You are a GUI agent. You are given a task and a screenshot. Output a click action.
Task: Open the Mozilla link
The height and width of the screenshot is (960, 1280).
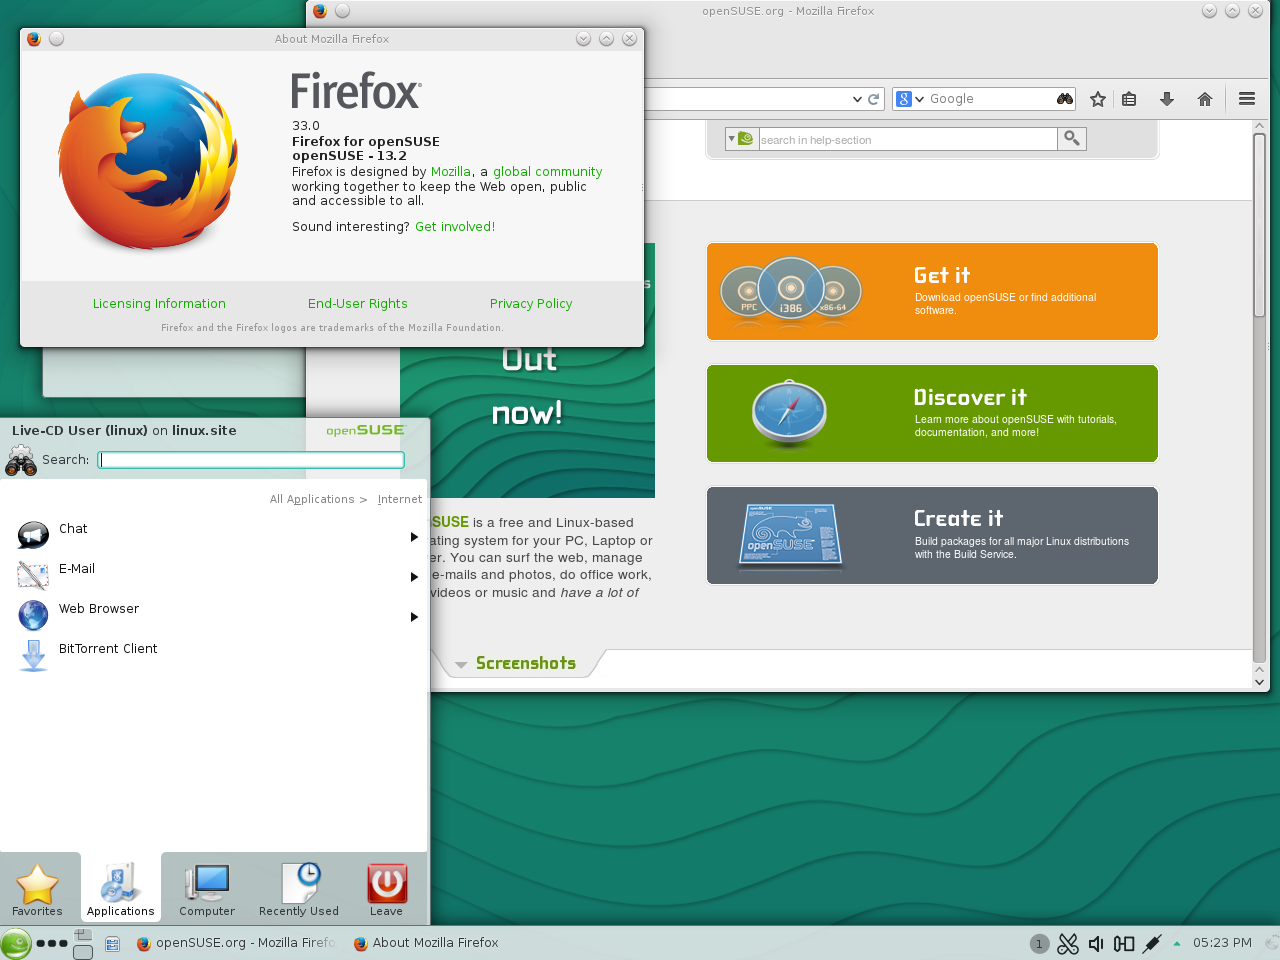(450, 172)
